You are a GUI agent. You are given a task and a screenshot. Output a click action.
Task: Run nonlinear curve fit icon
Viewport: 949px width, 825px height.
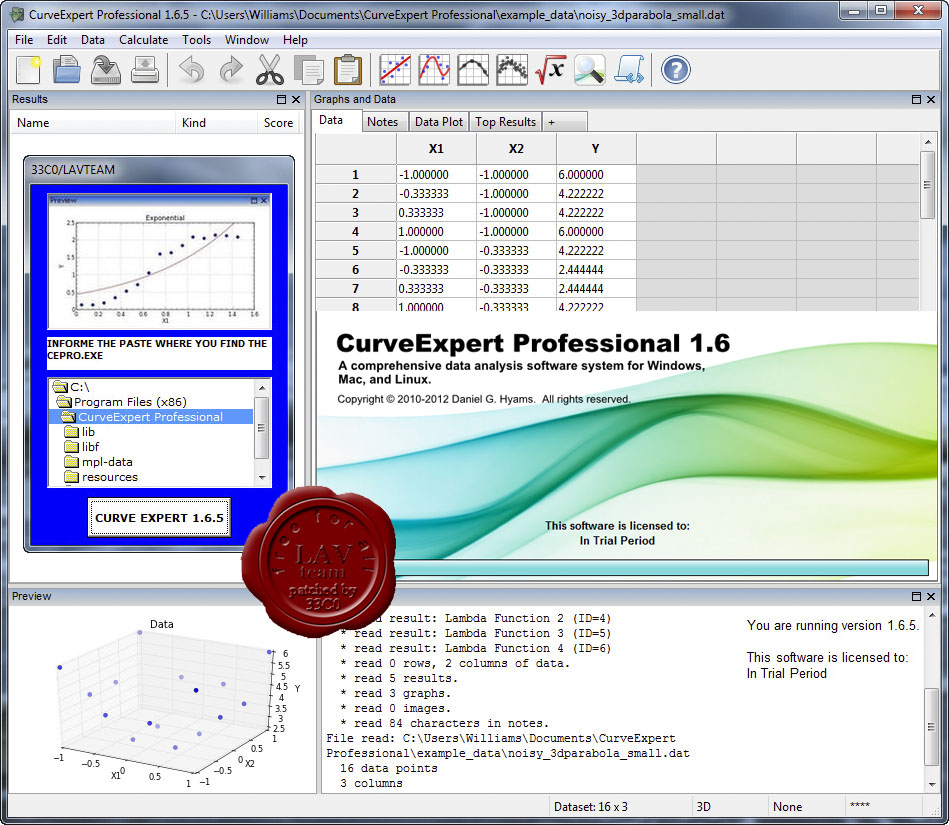(434, 70)
